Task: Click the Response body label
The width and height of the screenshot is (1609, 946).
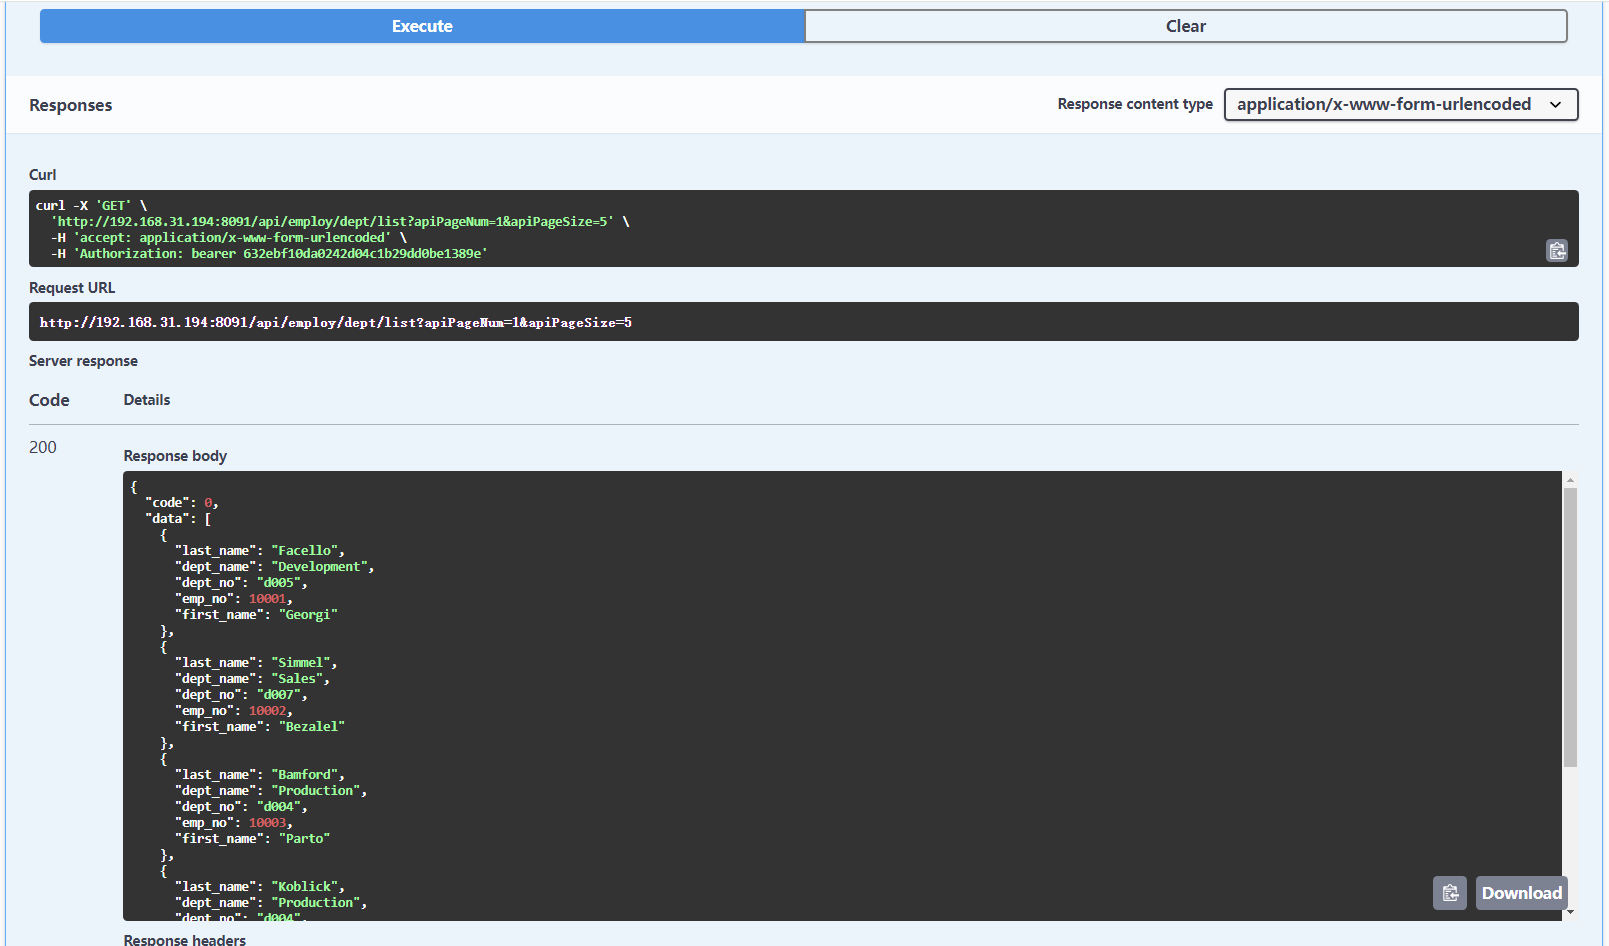Action: coord(175,455)
